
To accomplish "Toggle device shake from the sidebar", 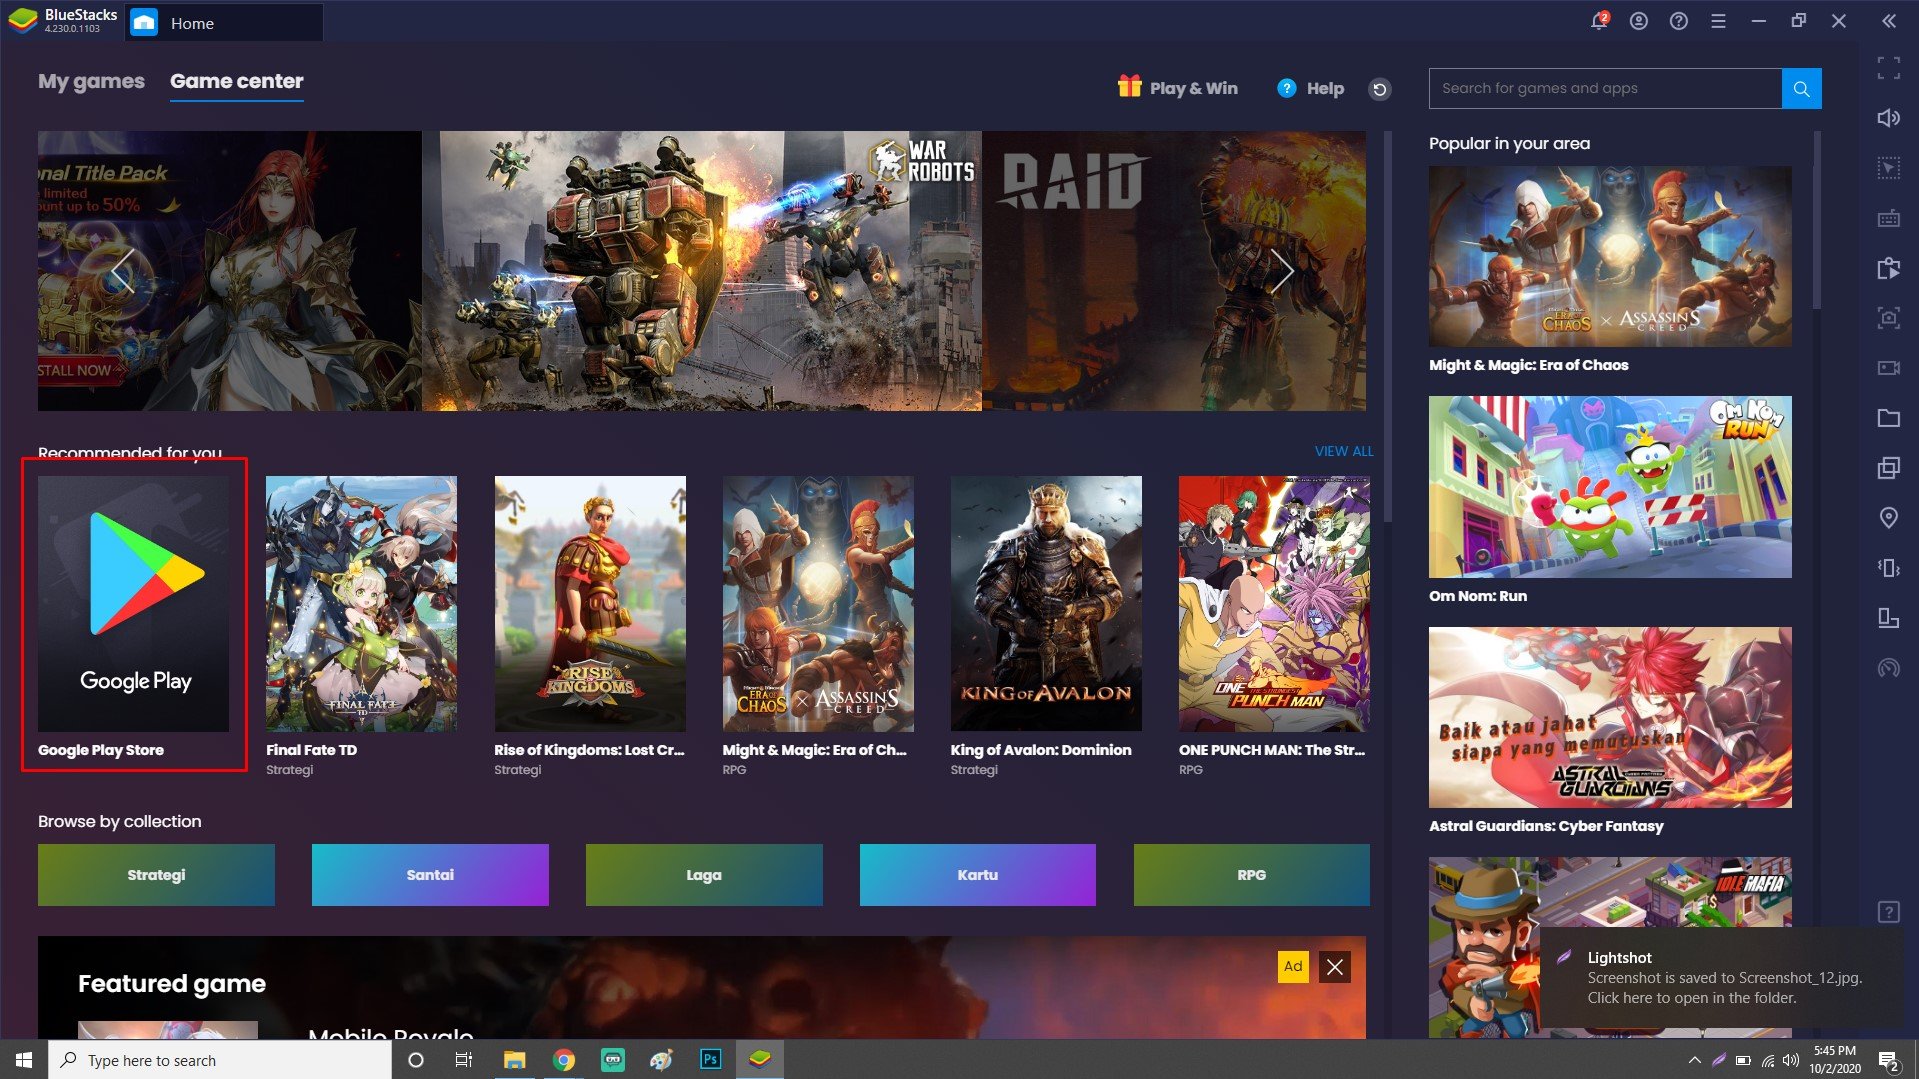I will [x=1889, y=568].
